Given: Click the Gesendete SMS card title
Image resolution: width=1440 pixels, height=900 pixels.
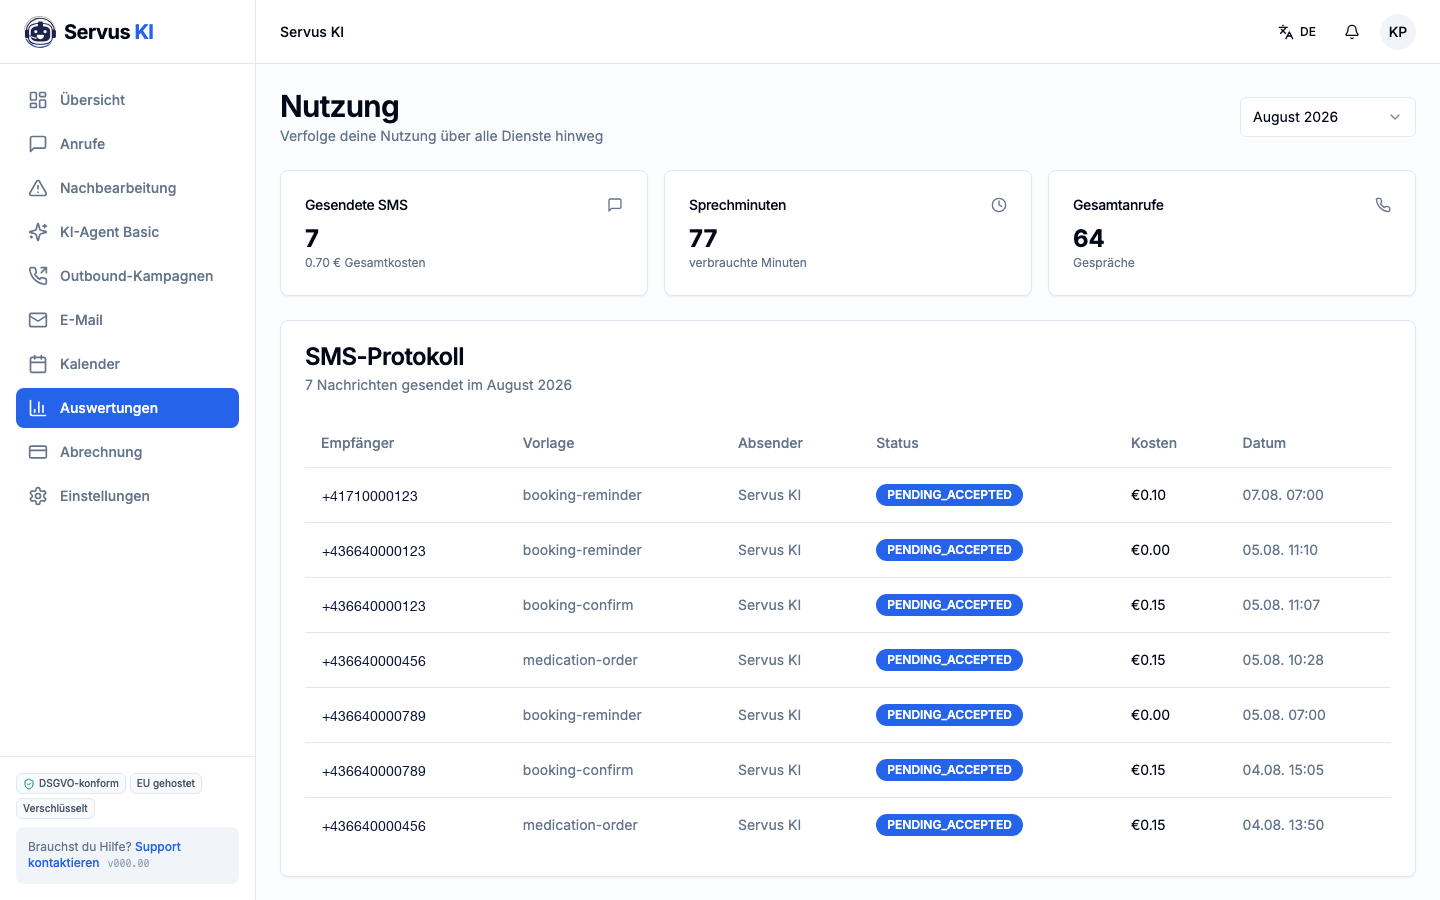Looking at the screenshot, I should point(356,205).
